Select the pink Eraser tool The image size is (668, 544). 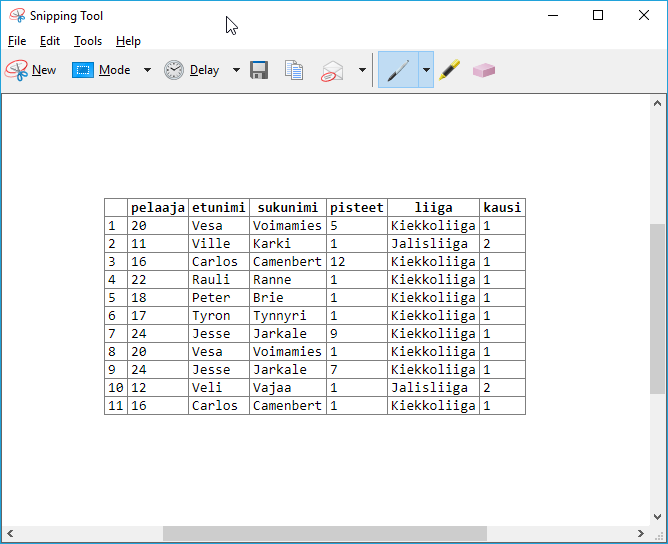pos(484,70)
